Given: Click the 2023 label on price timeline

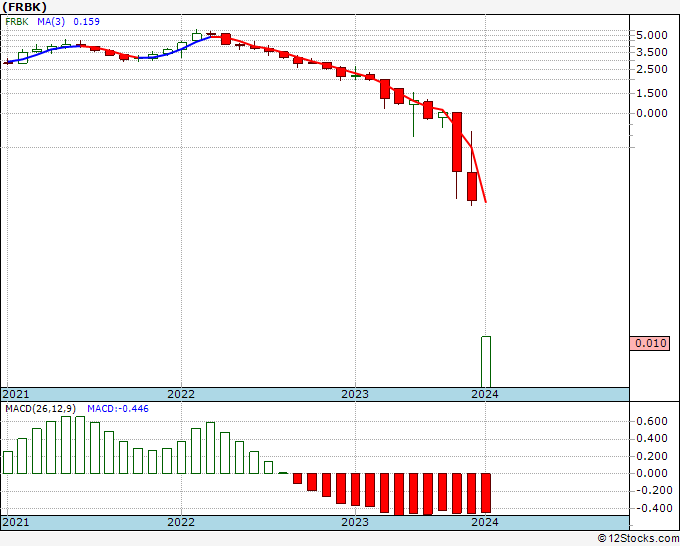Looking at the screenshot, I should click(x=355, y=394).
